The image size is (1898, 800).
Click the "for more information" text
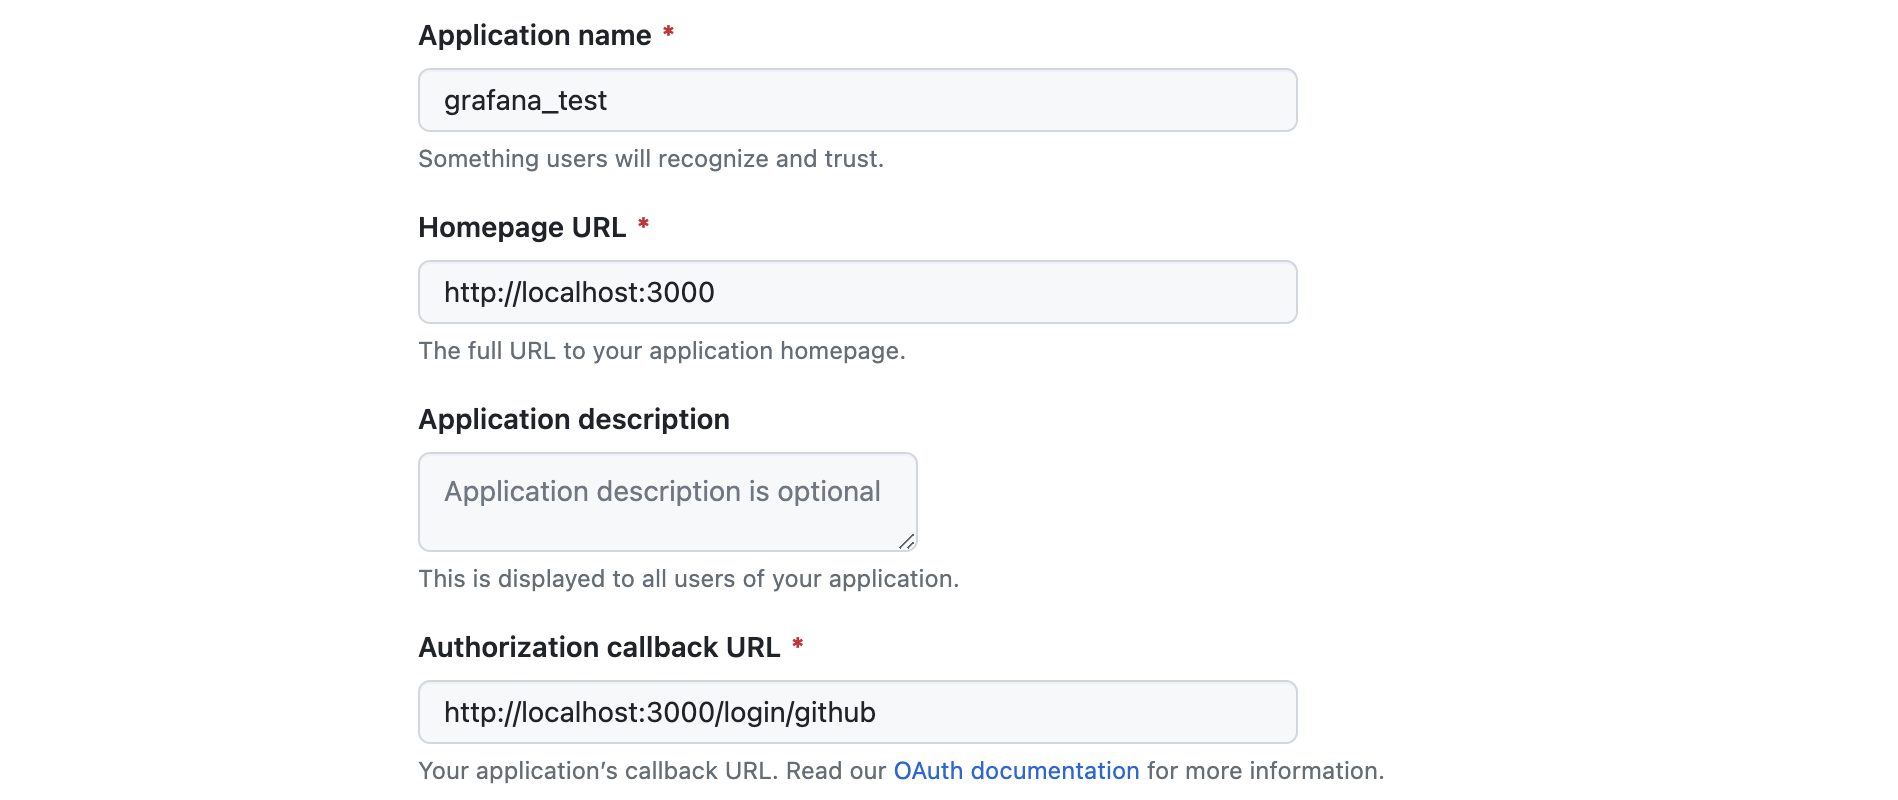(1265, 771)
